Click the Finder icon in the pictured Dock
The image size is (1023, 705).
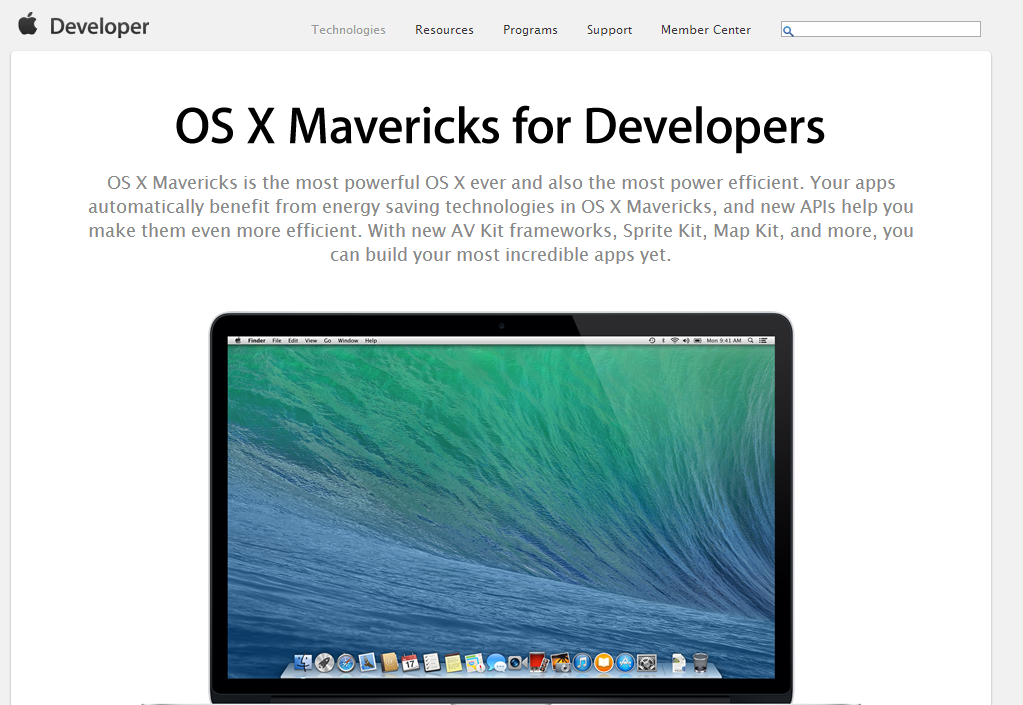pyautogui.click(x=303, y=663)
